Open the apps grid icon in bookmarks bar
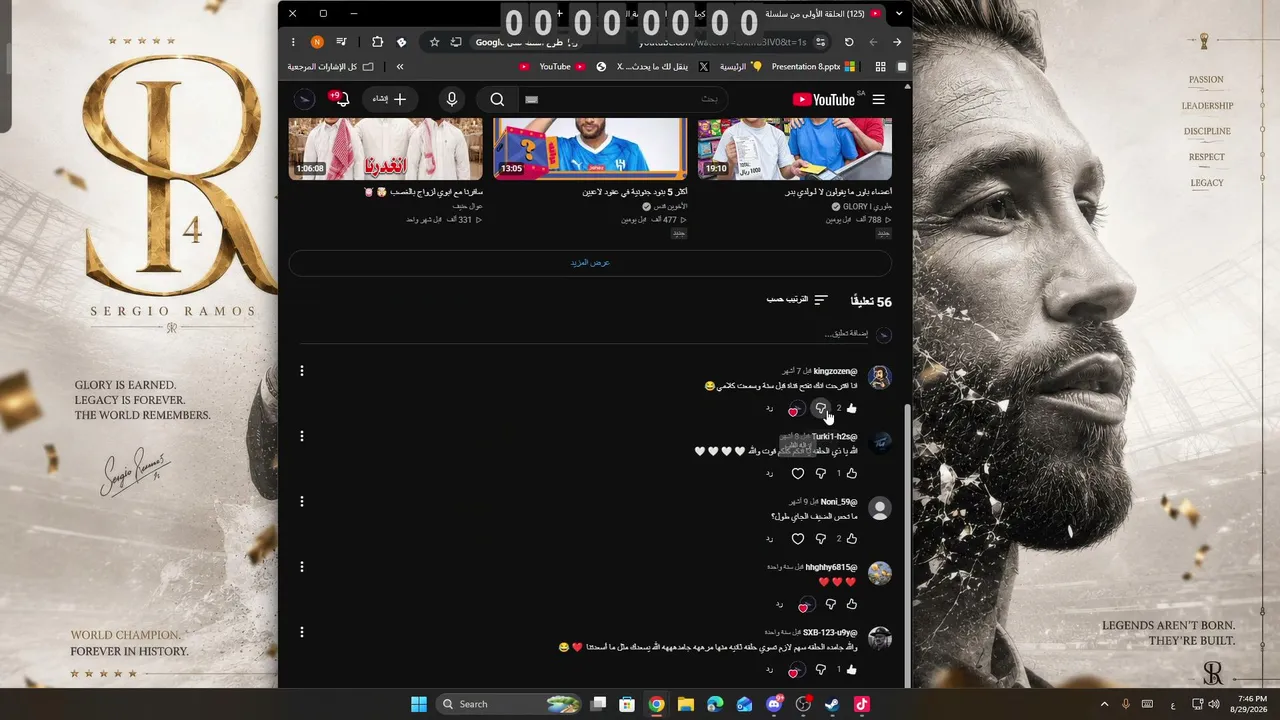The image size is (1280, 720). click(x=880, y=67)
